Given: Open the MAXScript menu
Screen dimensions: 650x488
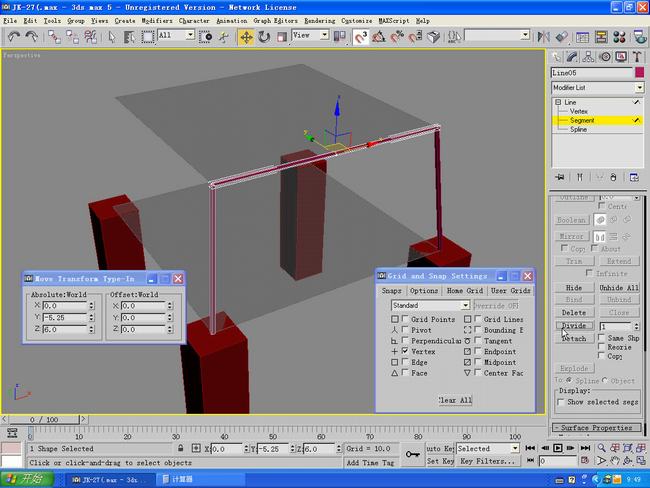Looking at the screenshot, I should (x=393, y=21).
